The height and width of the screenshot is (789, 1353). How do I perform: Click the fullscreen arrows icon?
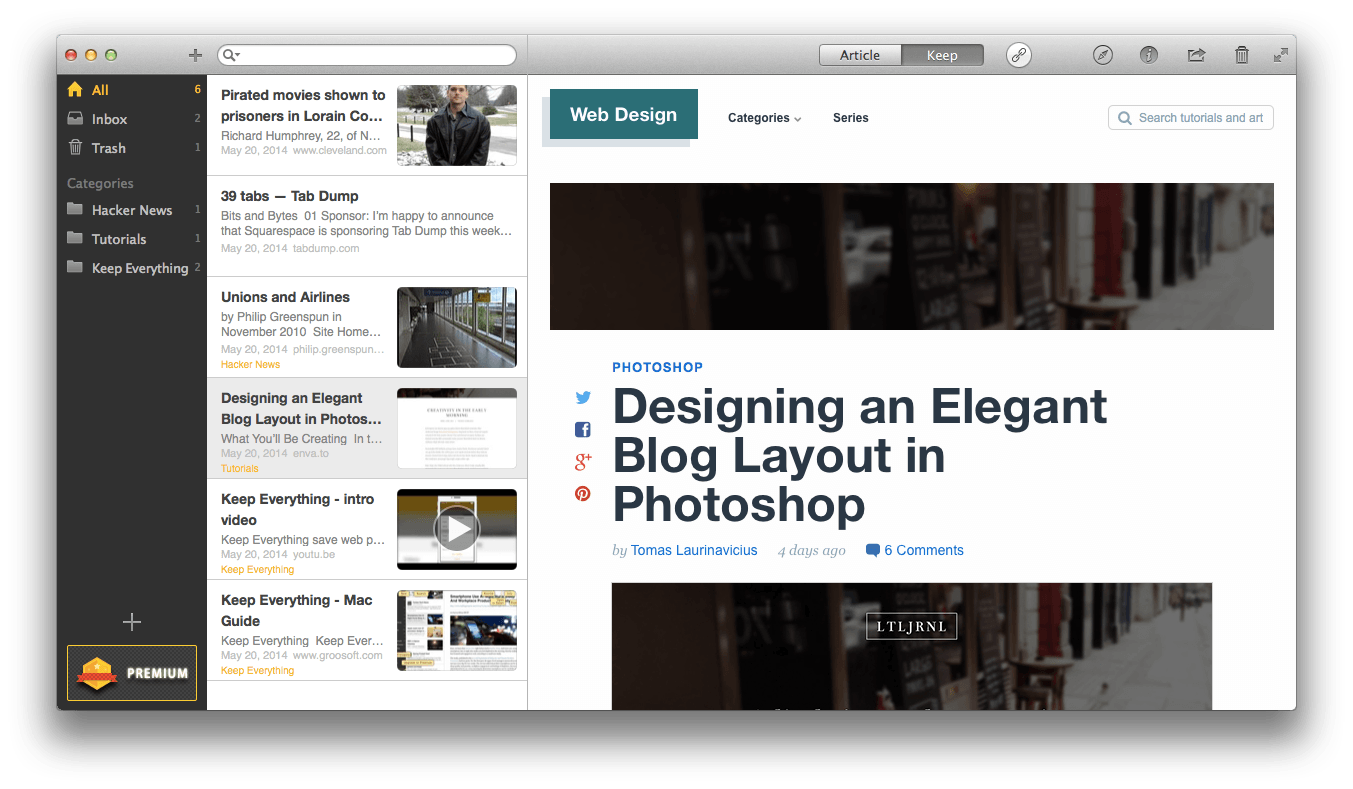(x=1281, y=55)
